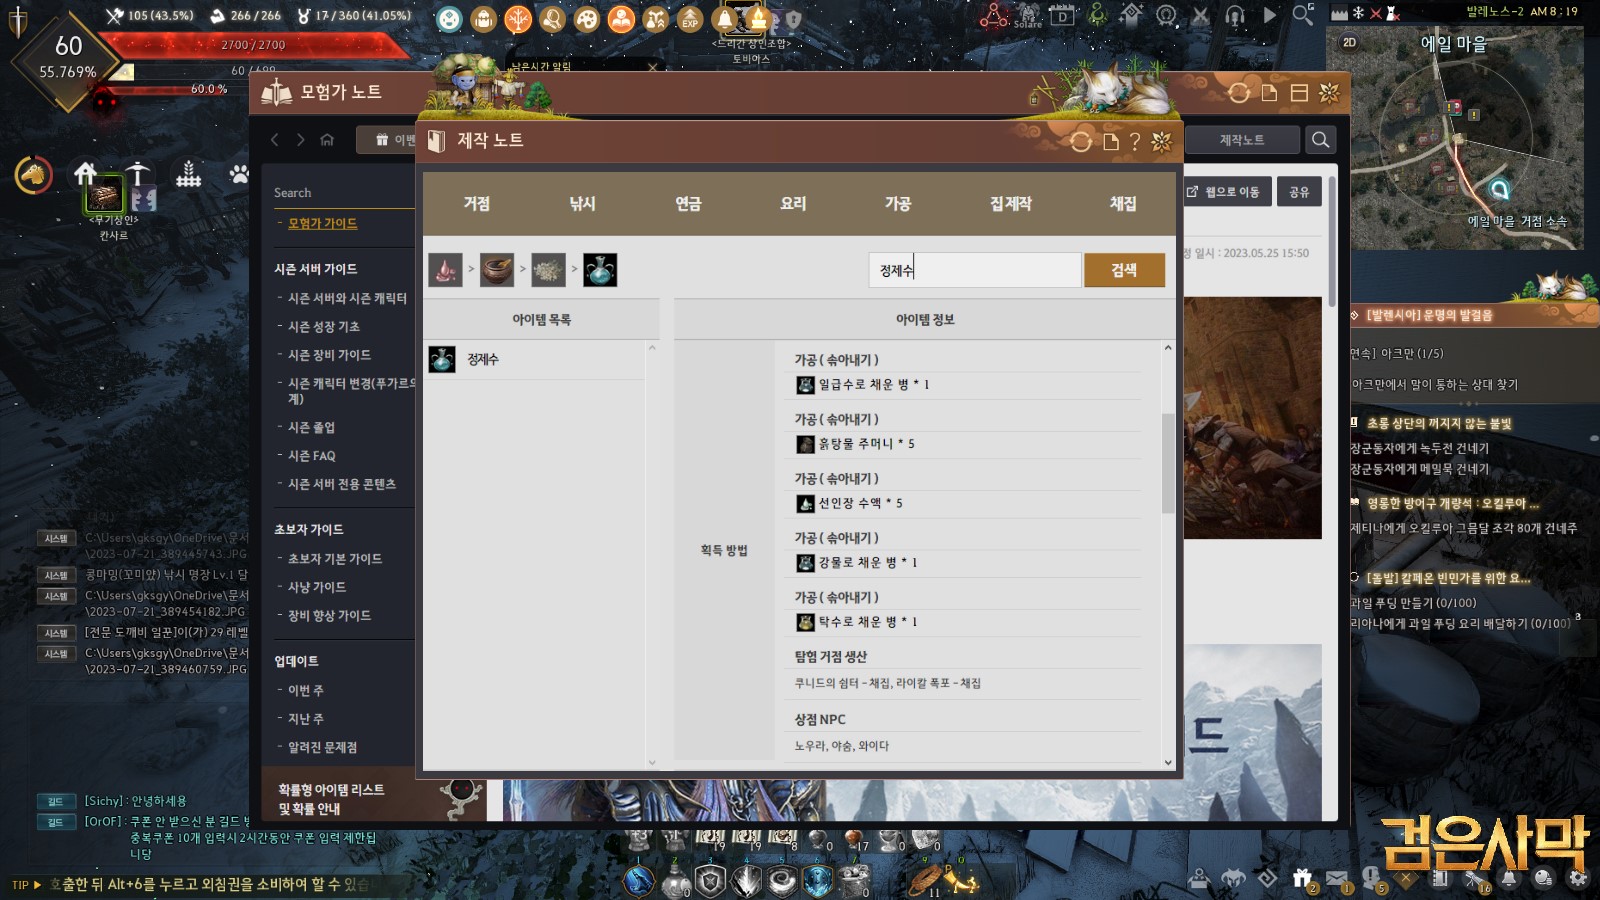Open 사냥 가이드 link
1600x900 pixels.
pos(317,587)
